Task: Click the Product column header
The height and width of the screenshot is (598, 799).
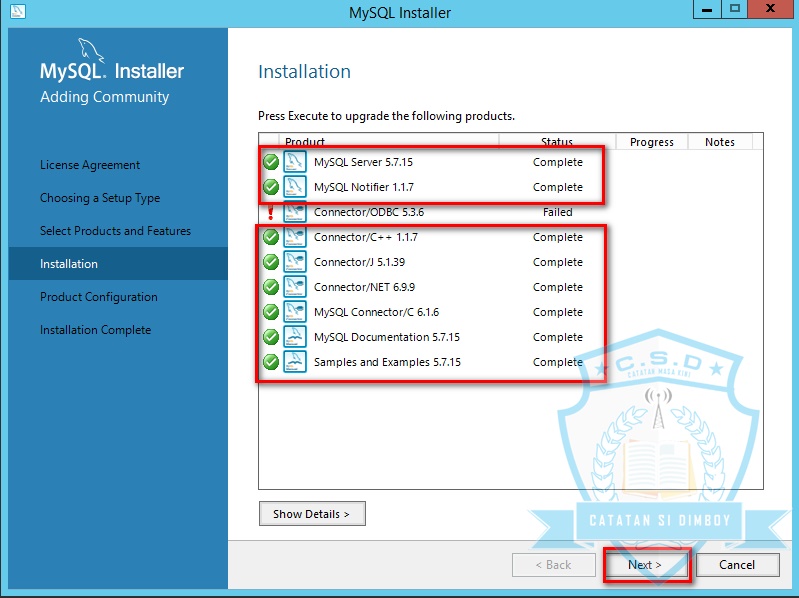Action: coord(389,142)
